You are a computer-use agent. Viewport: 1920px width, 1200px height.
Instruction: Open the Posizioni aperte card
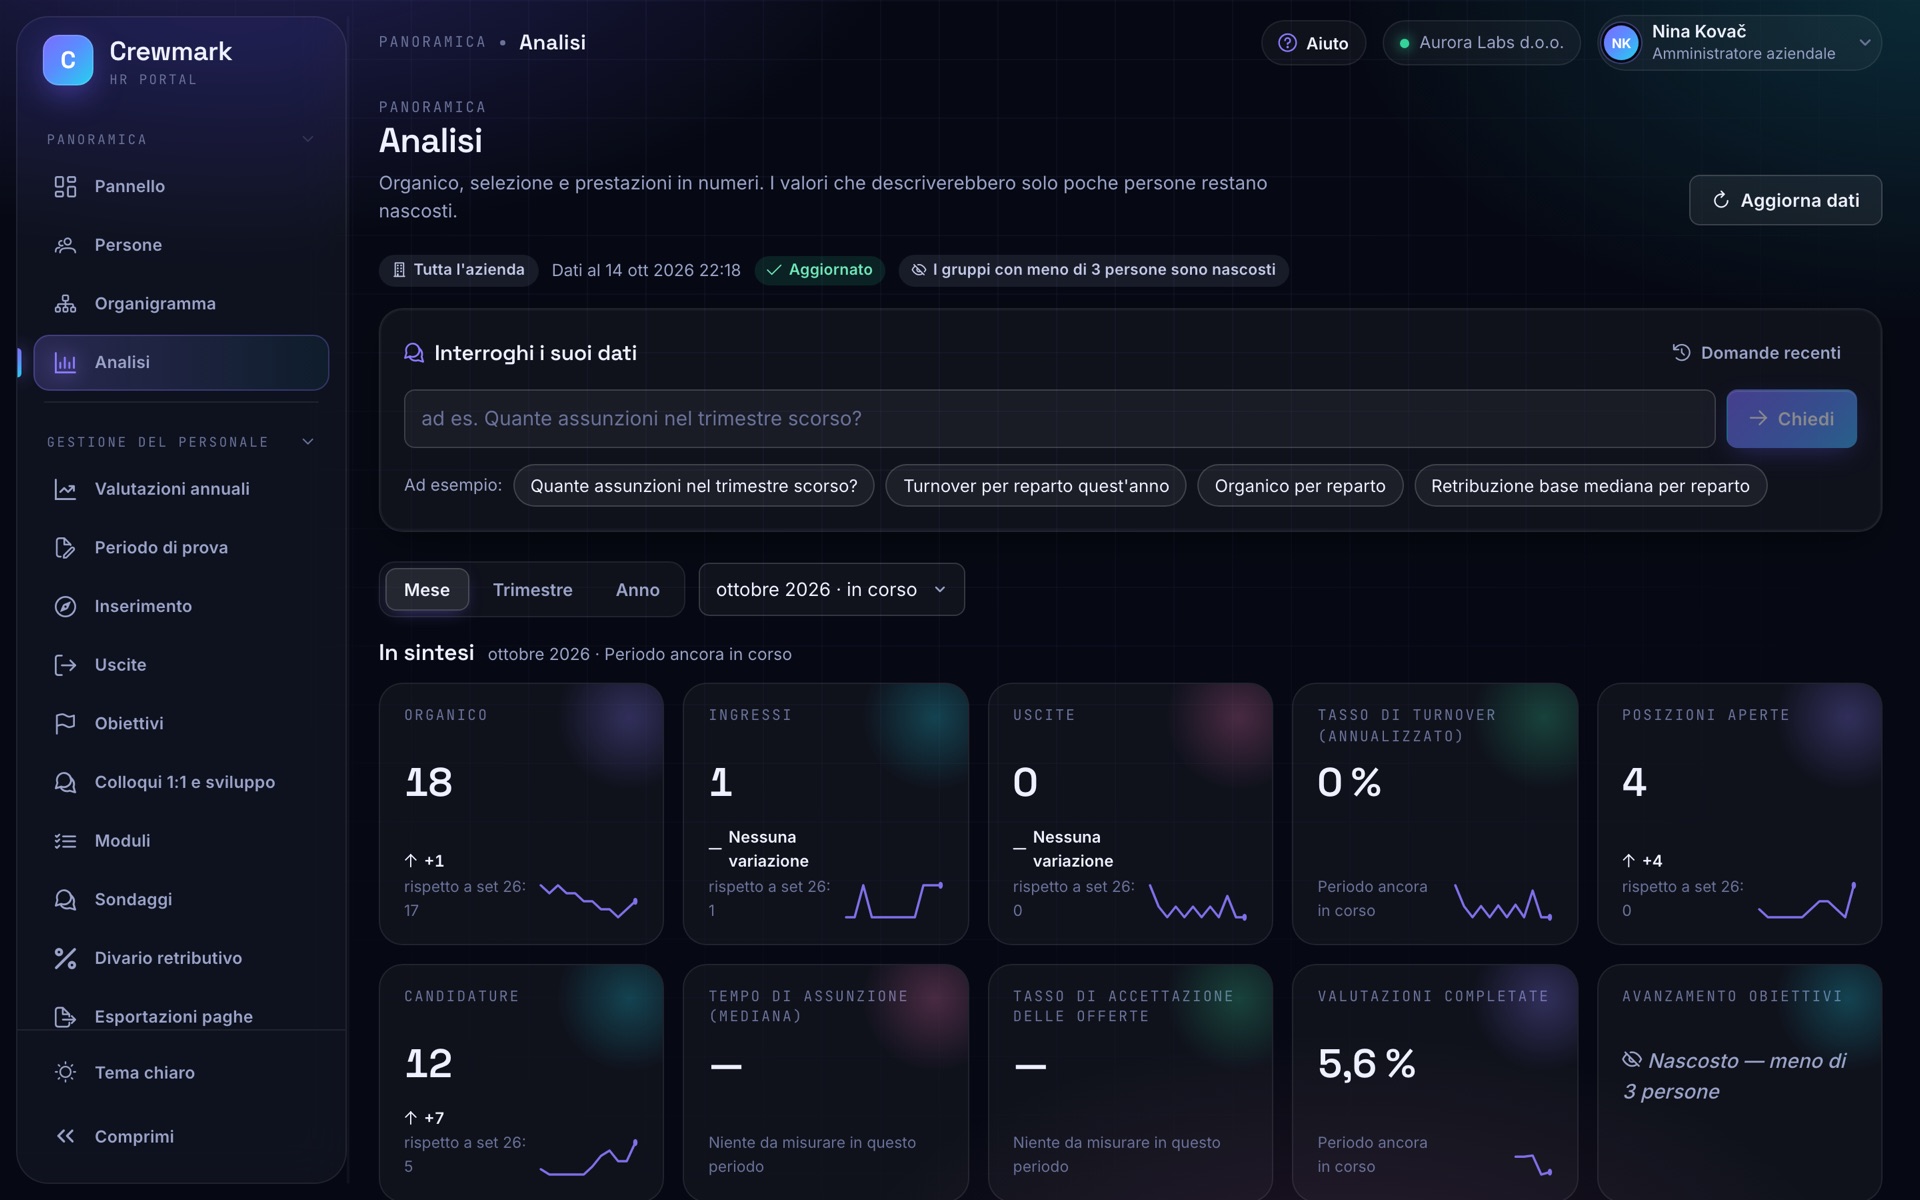click(1739, 814)
